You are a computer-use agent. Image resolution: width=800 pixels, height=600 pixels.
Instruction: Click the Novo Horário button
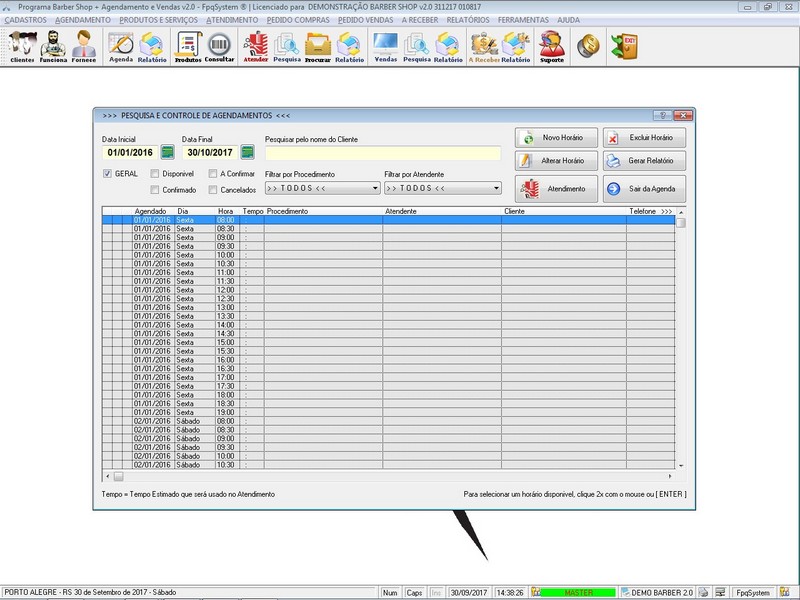click(557, 137)
